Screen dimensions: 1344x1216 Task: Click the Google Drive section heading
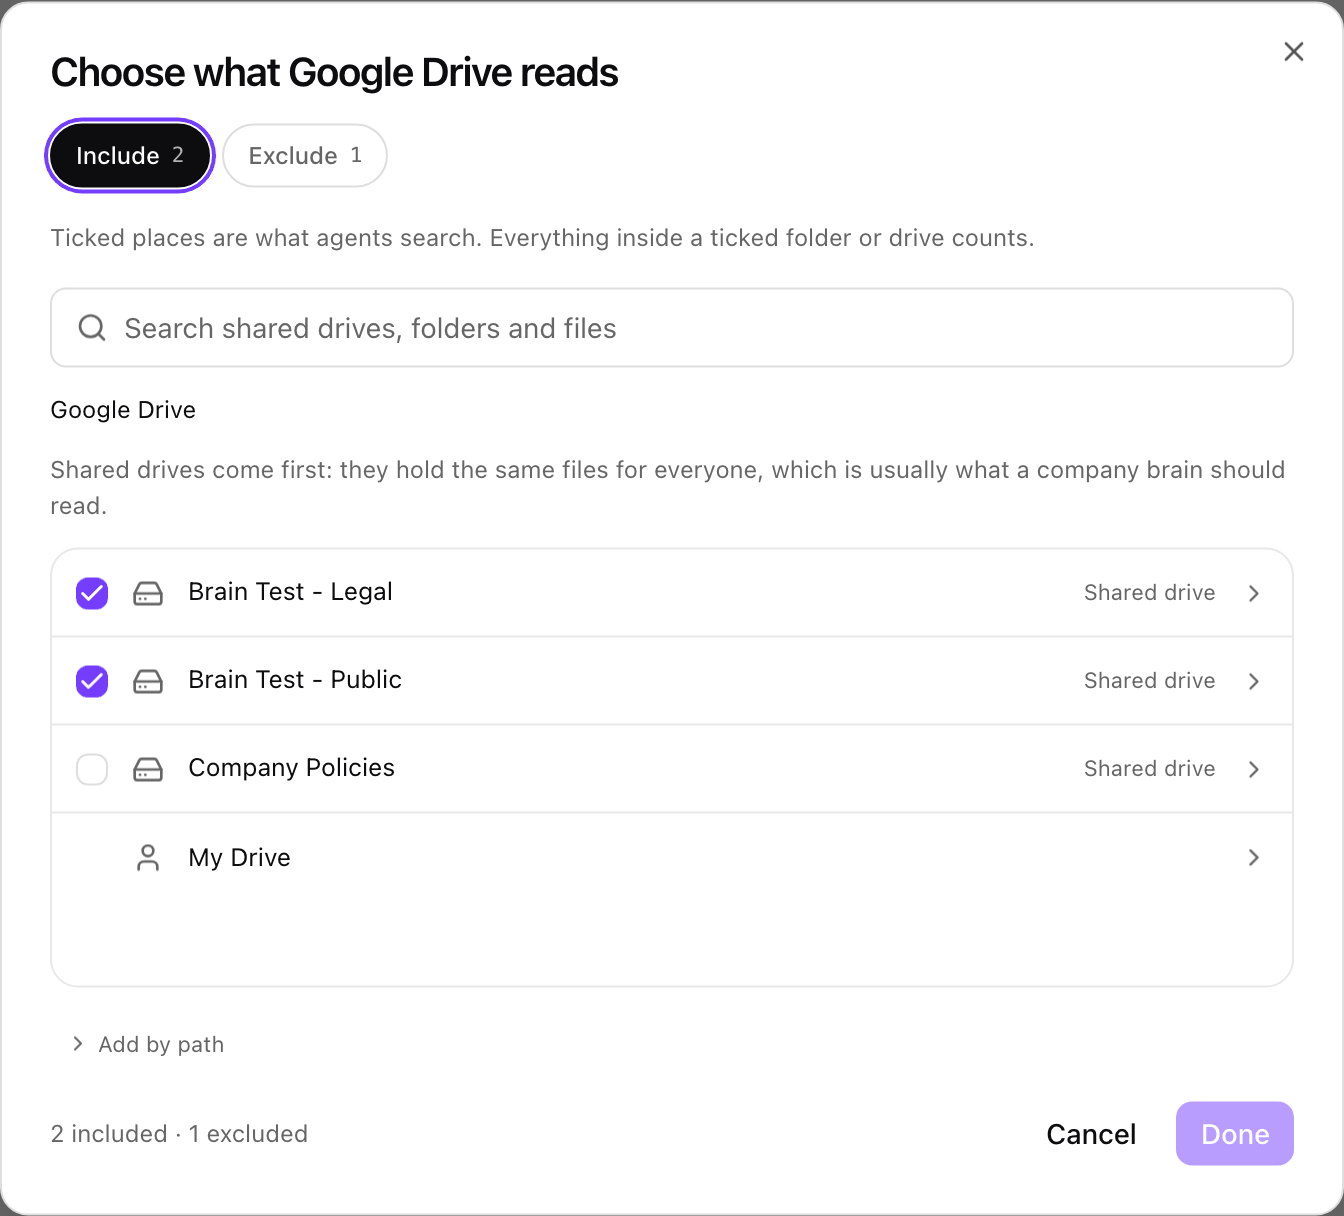[123, 410]
